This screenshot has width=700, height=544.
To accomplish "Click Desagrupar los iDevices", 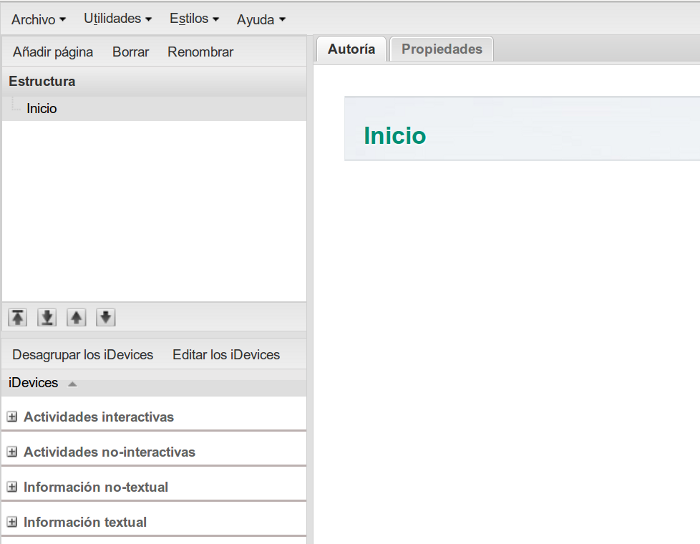I will pyautogui.click(x=82, y=355).
